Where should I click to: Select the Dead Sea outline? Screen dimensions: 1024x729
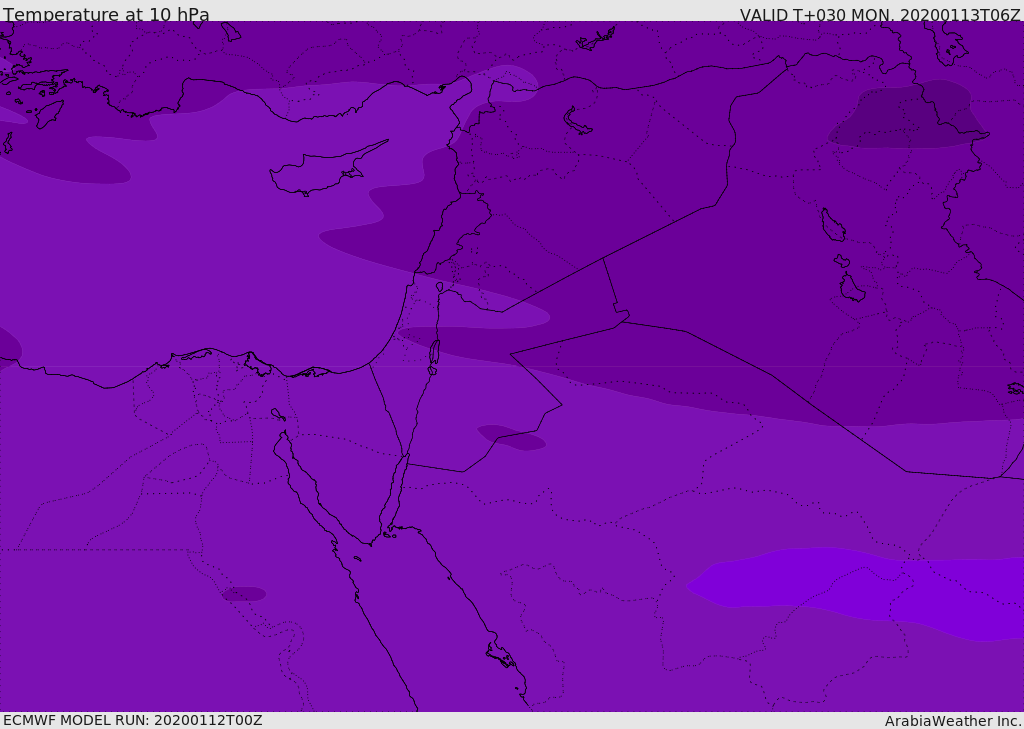point(435,353)
